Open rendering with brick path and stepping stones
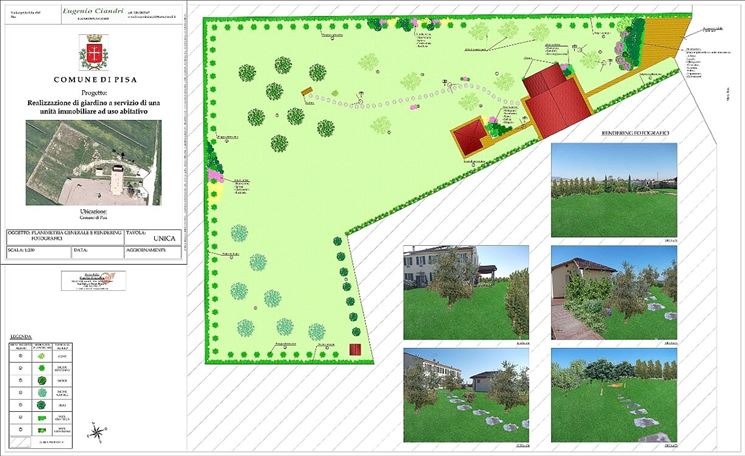 click(x=613, y=292)
